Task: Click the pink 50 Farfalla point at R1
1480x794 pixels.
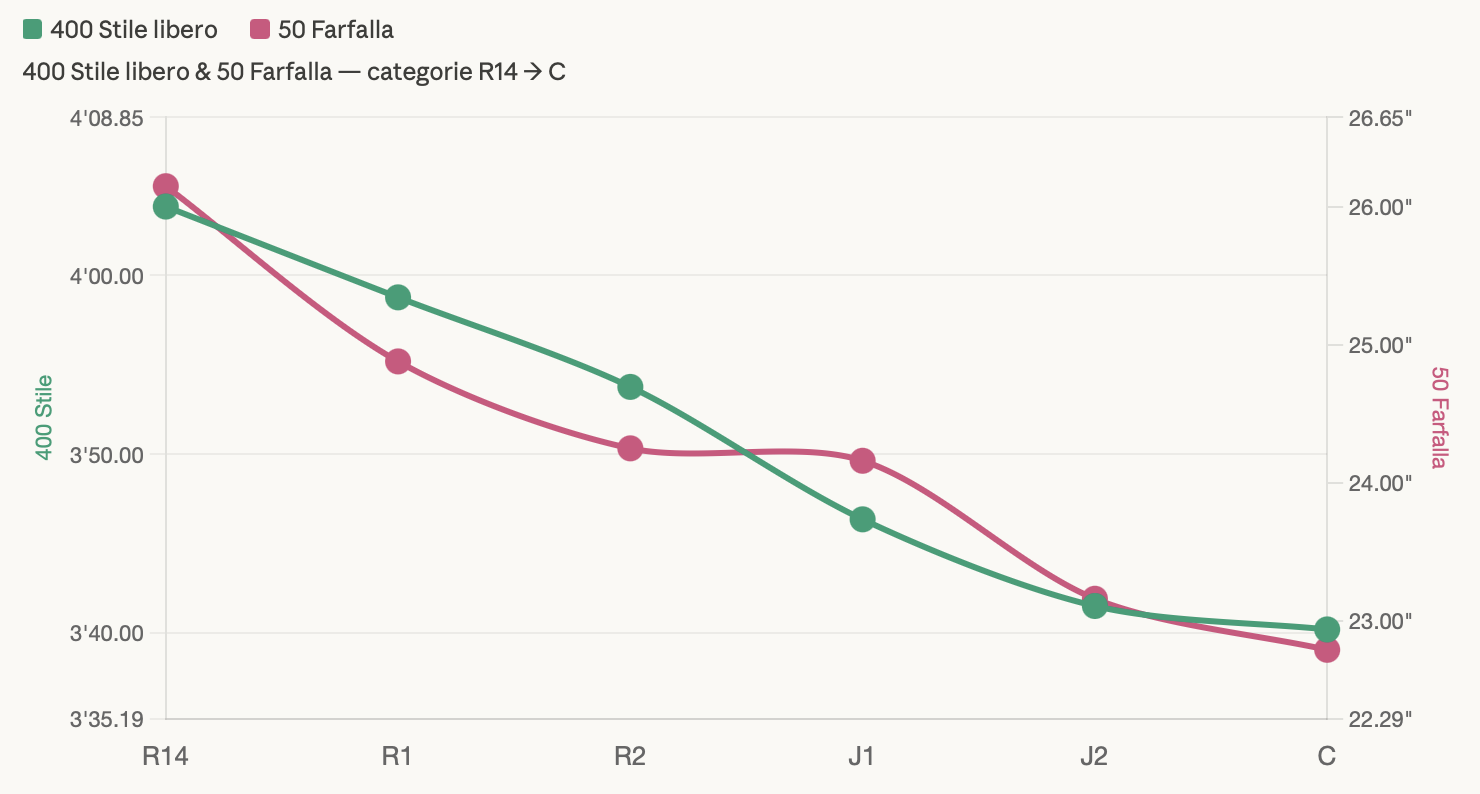Action: click(398, 361)
